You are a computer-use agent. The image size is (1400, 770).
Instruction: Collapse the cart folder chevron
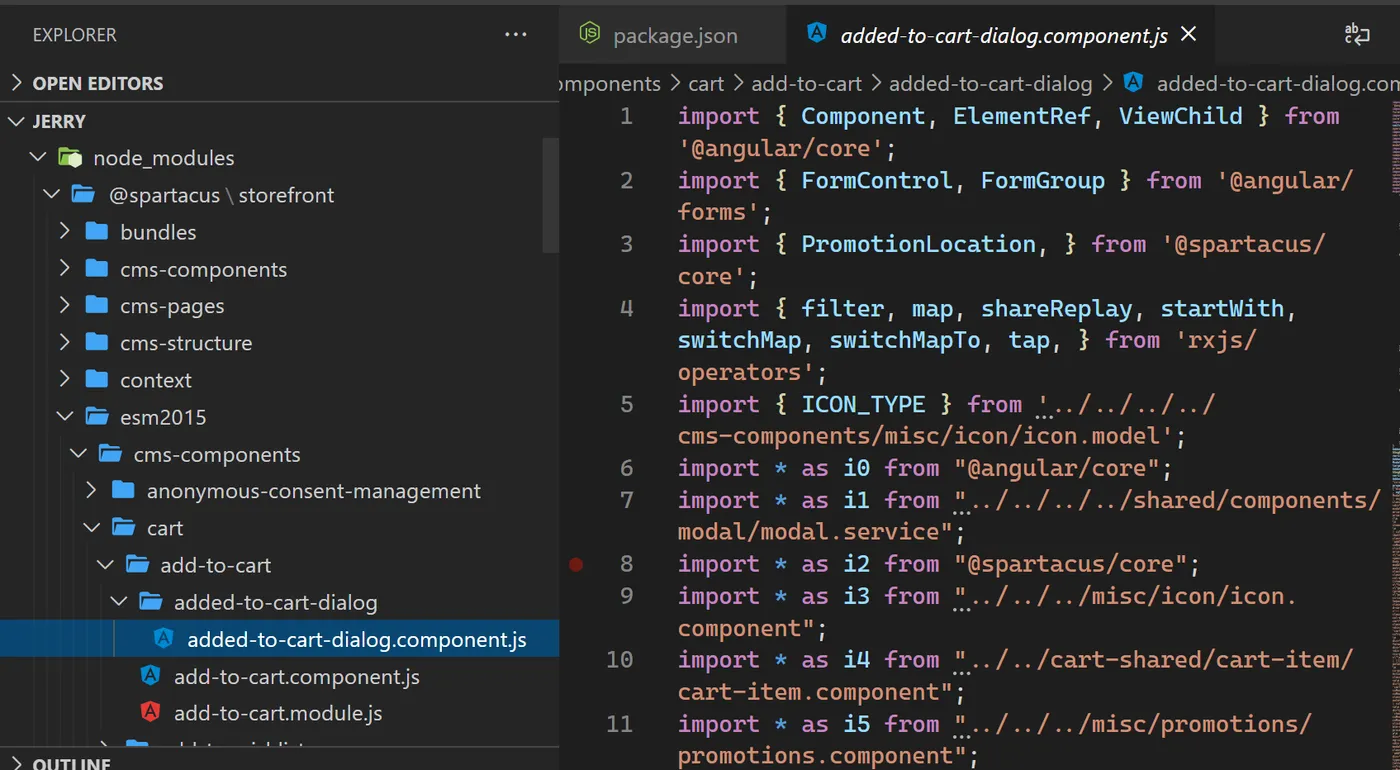pyautogui.click(x=92, y=527)
